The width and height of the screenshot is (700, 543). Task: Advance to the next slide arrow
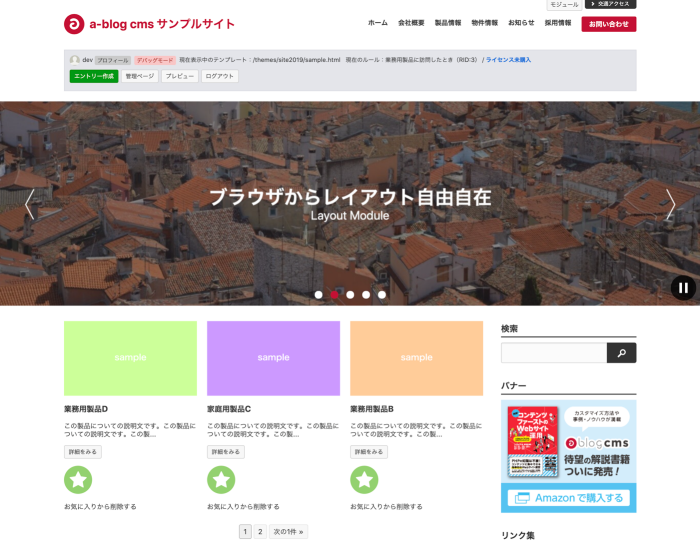(x=670, y=204)
